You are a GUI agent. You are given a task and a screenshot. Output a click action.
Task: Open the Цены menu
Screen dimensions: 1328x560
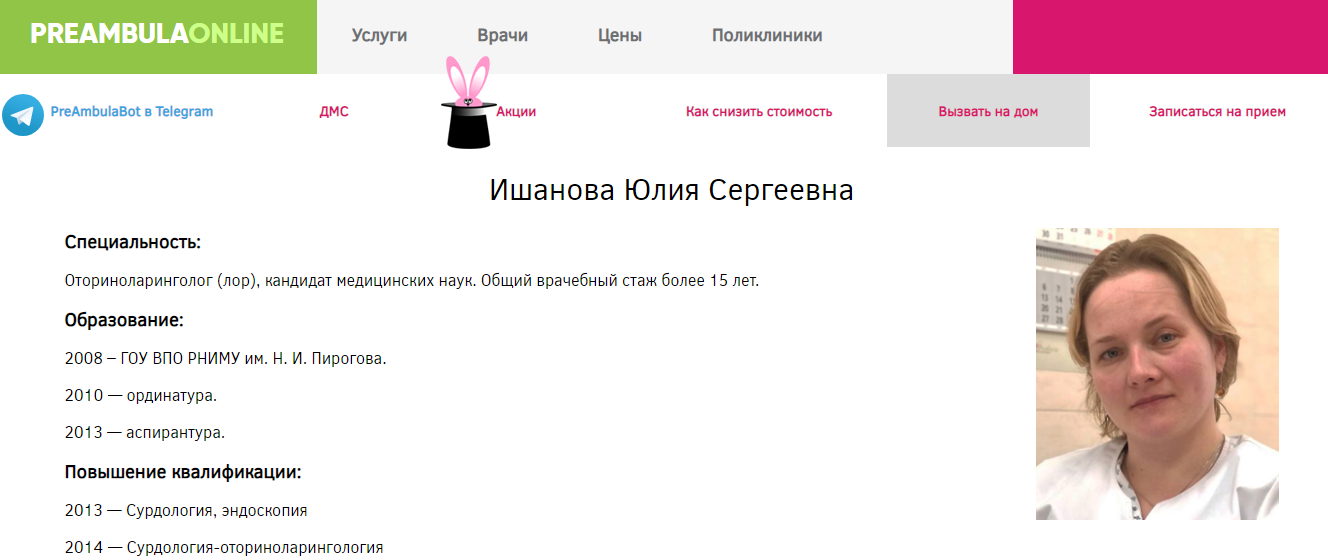click(x=620, y=36)
